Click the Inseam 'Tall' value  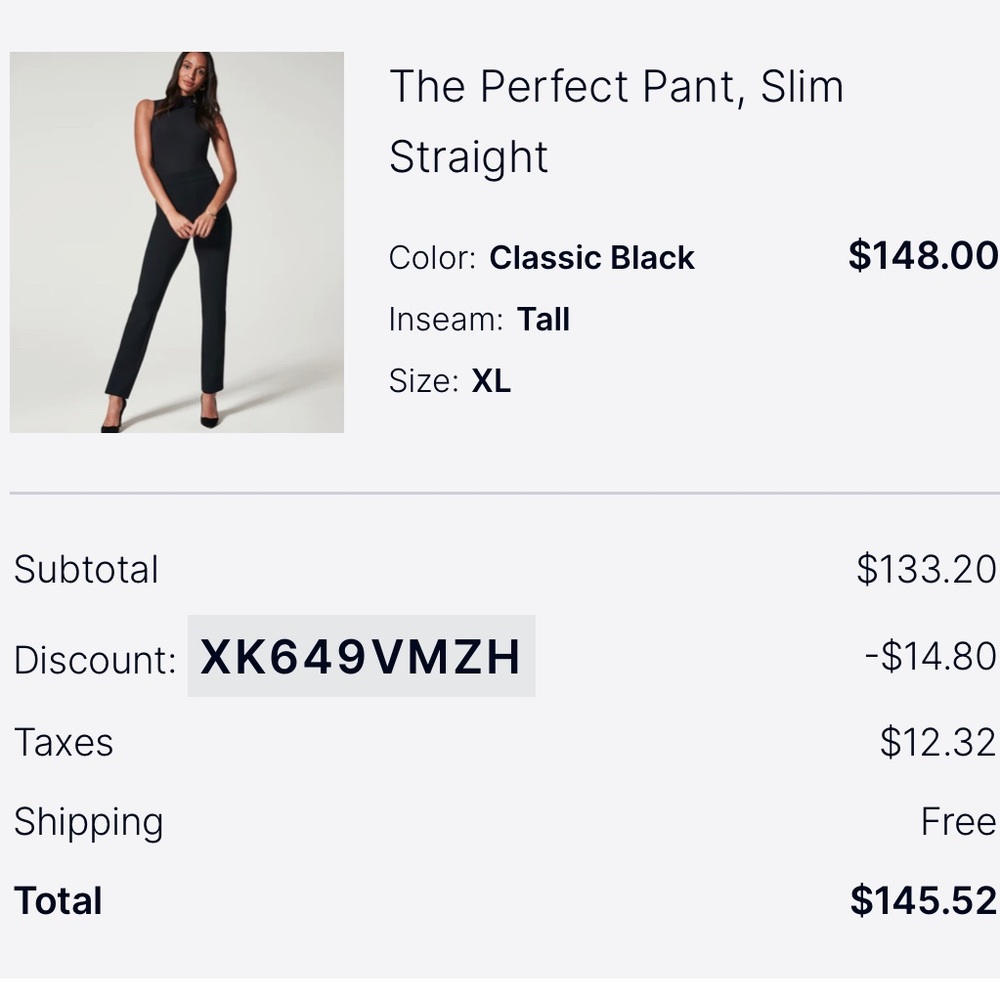coord(542,319)
